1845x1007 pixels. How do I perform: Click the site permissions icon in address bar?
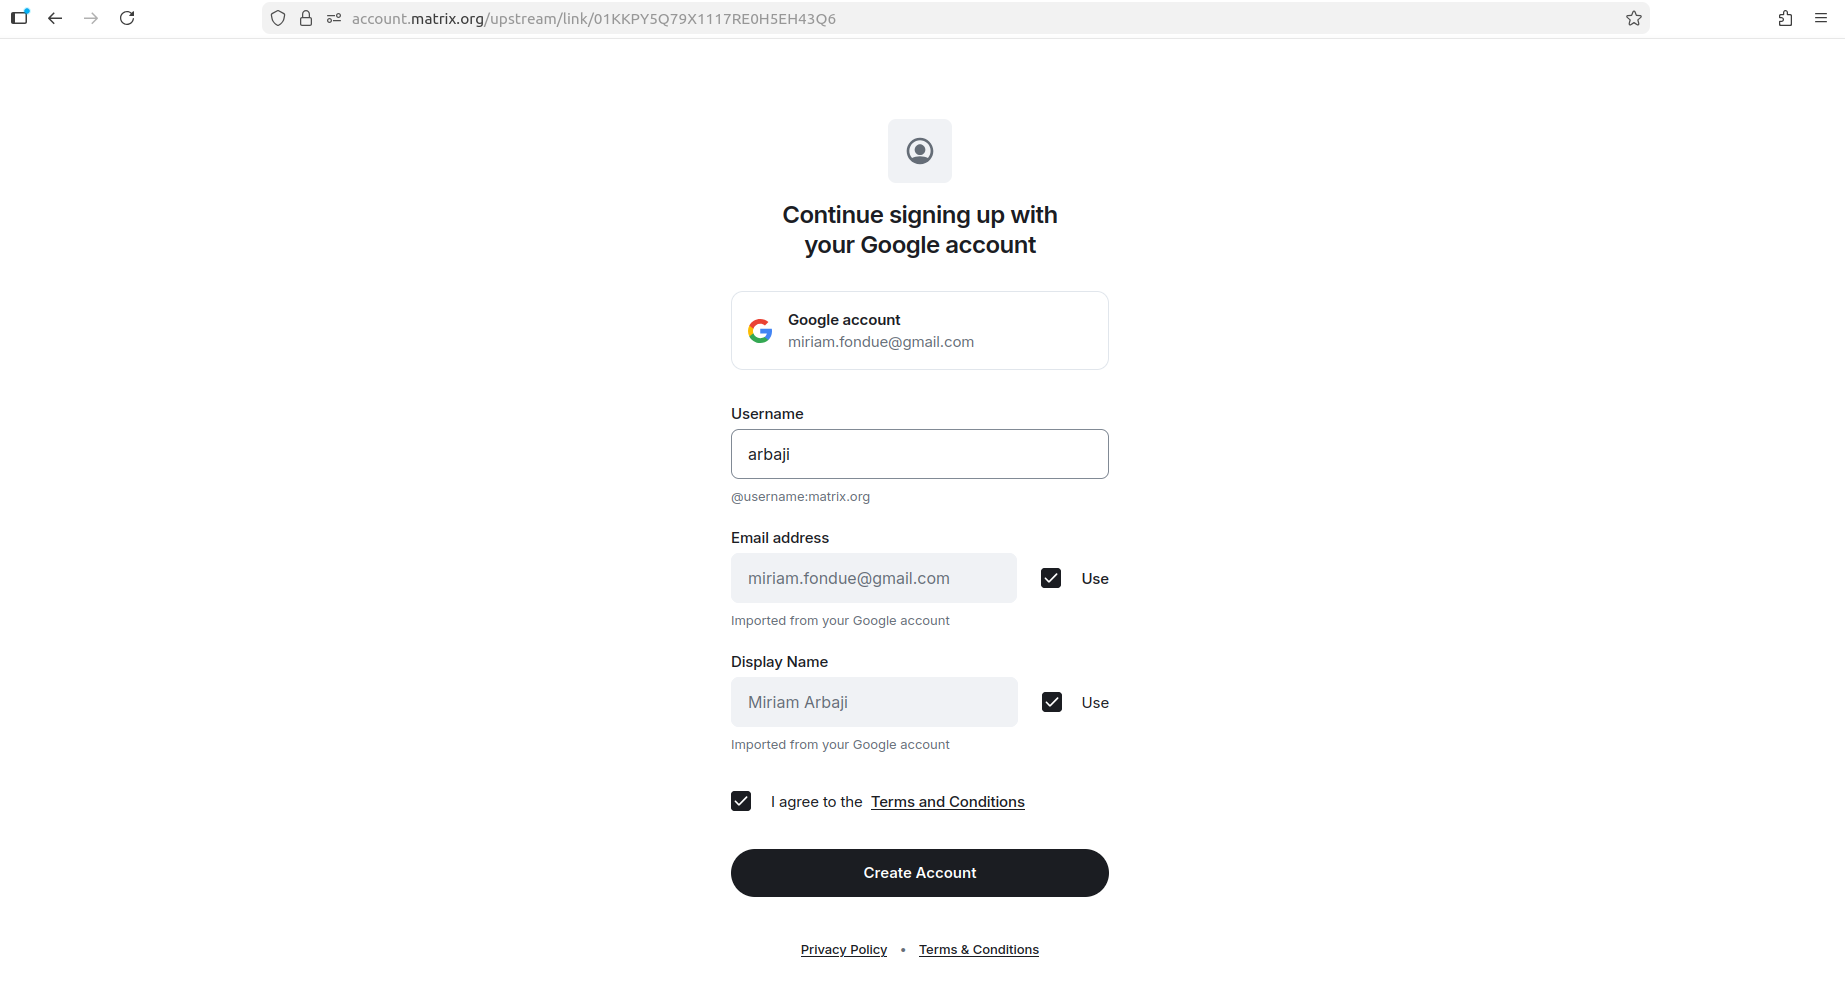(x=334, y=18)
